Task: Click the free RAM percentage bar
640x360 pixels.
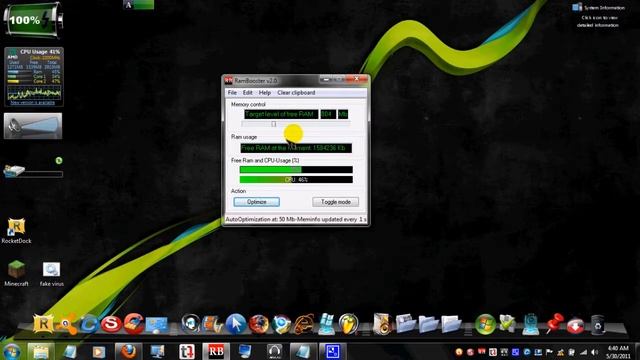Action: [x=296, y=170]
